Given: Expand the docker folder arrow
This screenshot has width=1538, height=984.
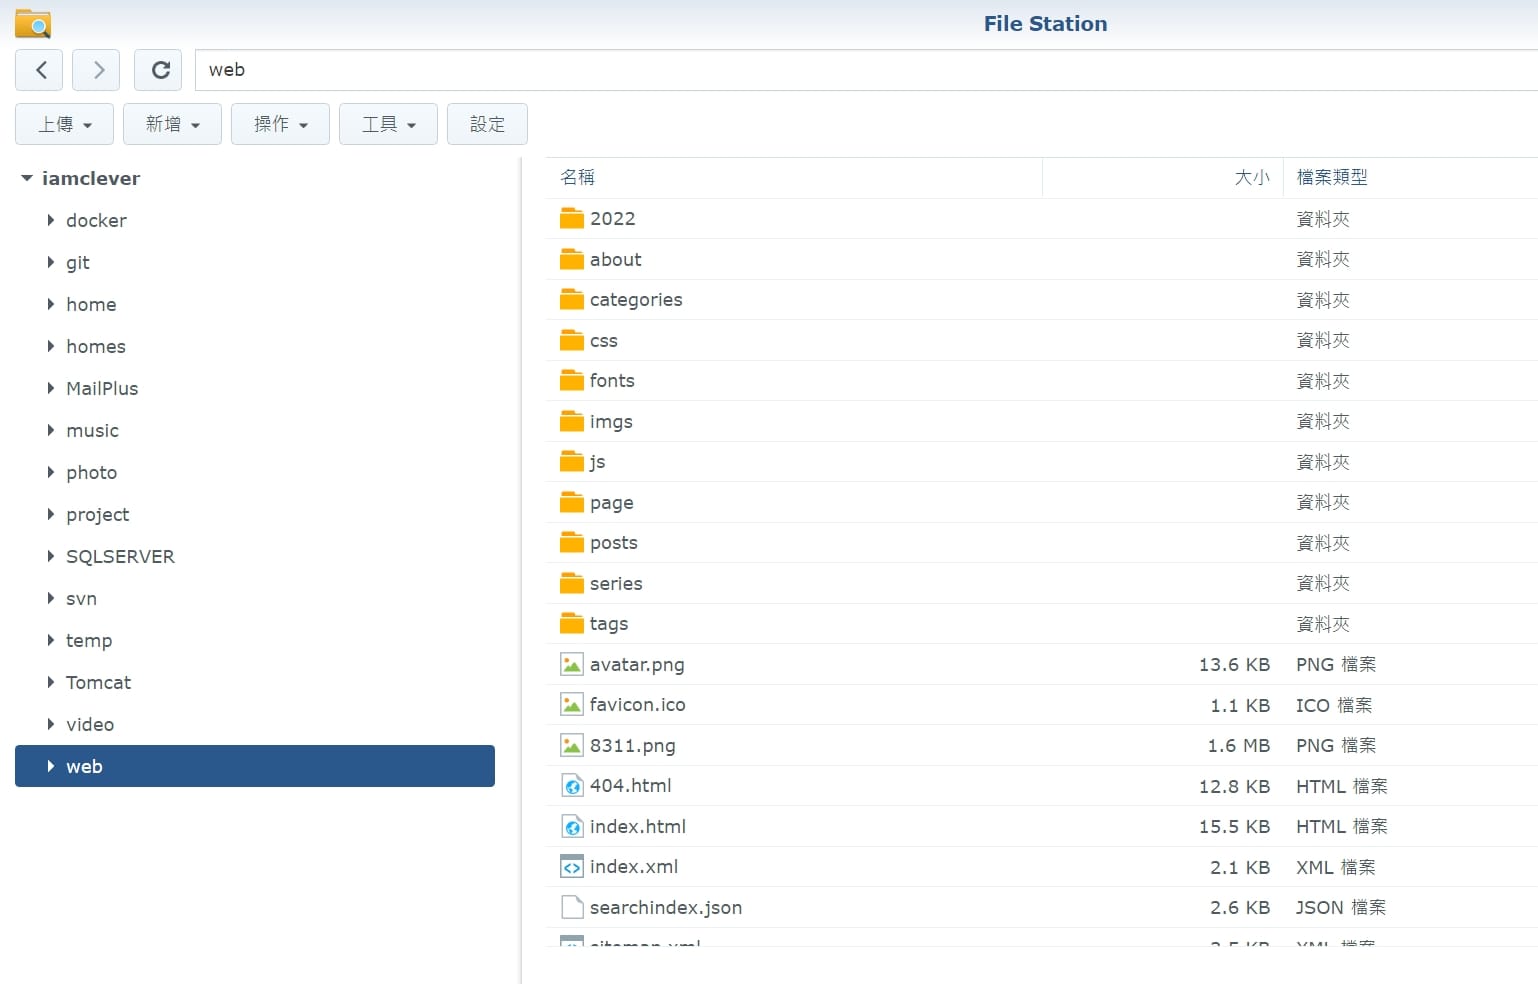Looking at the screenshot, I should (50, 220).
